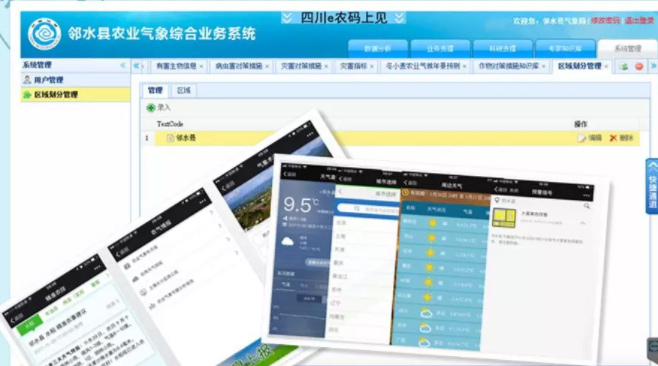Viewport: 658px width, 366px height.
Task: Open the 系统管理 top navigation tab
Action: point(627,49)
